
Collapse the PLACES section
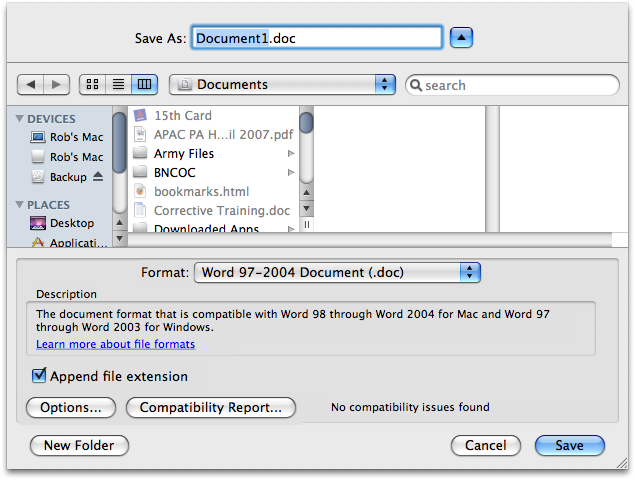point(19,205)
